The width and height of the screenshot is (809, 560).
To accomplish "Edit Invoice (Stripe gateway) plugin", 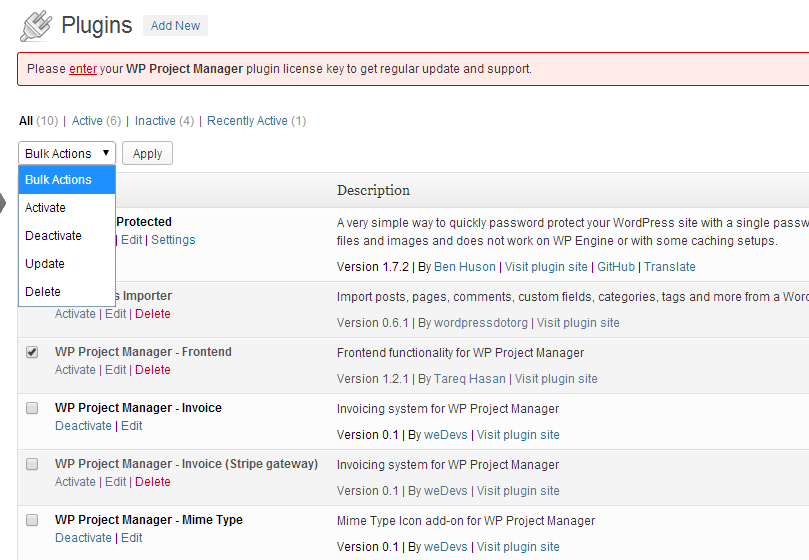I will [x=116, y=482].
